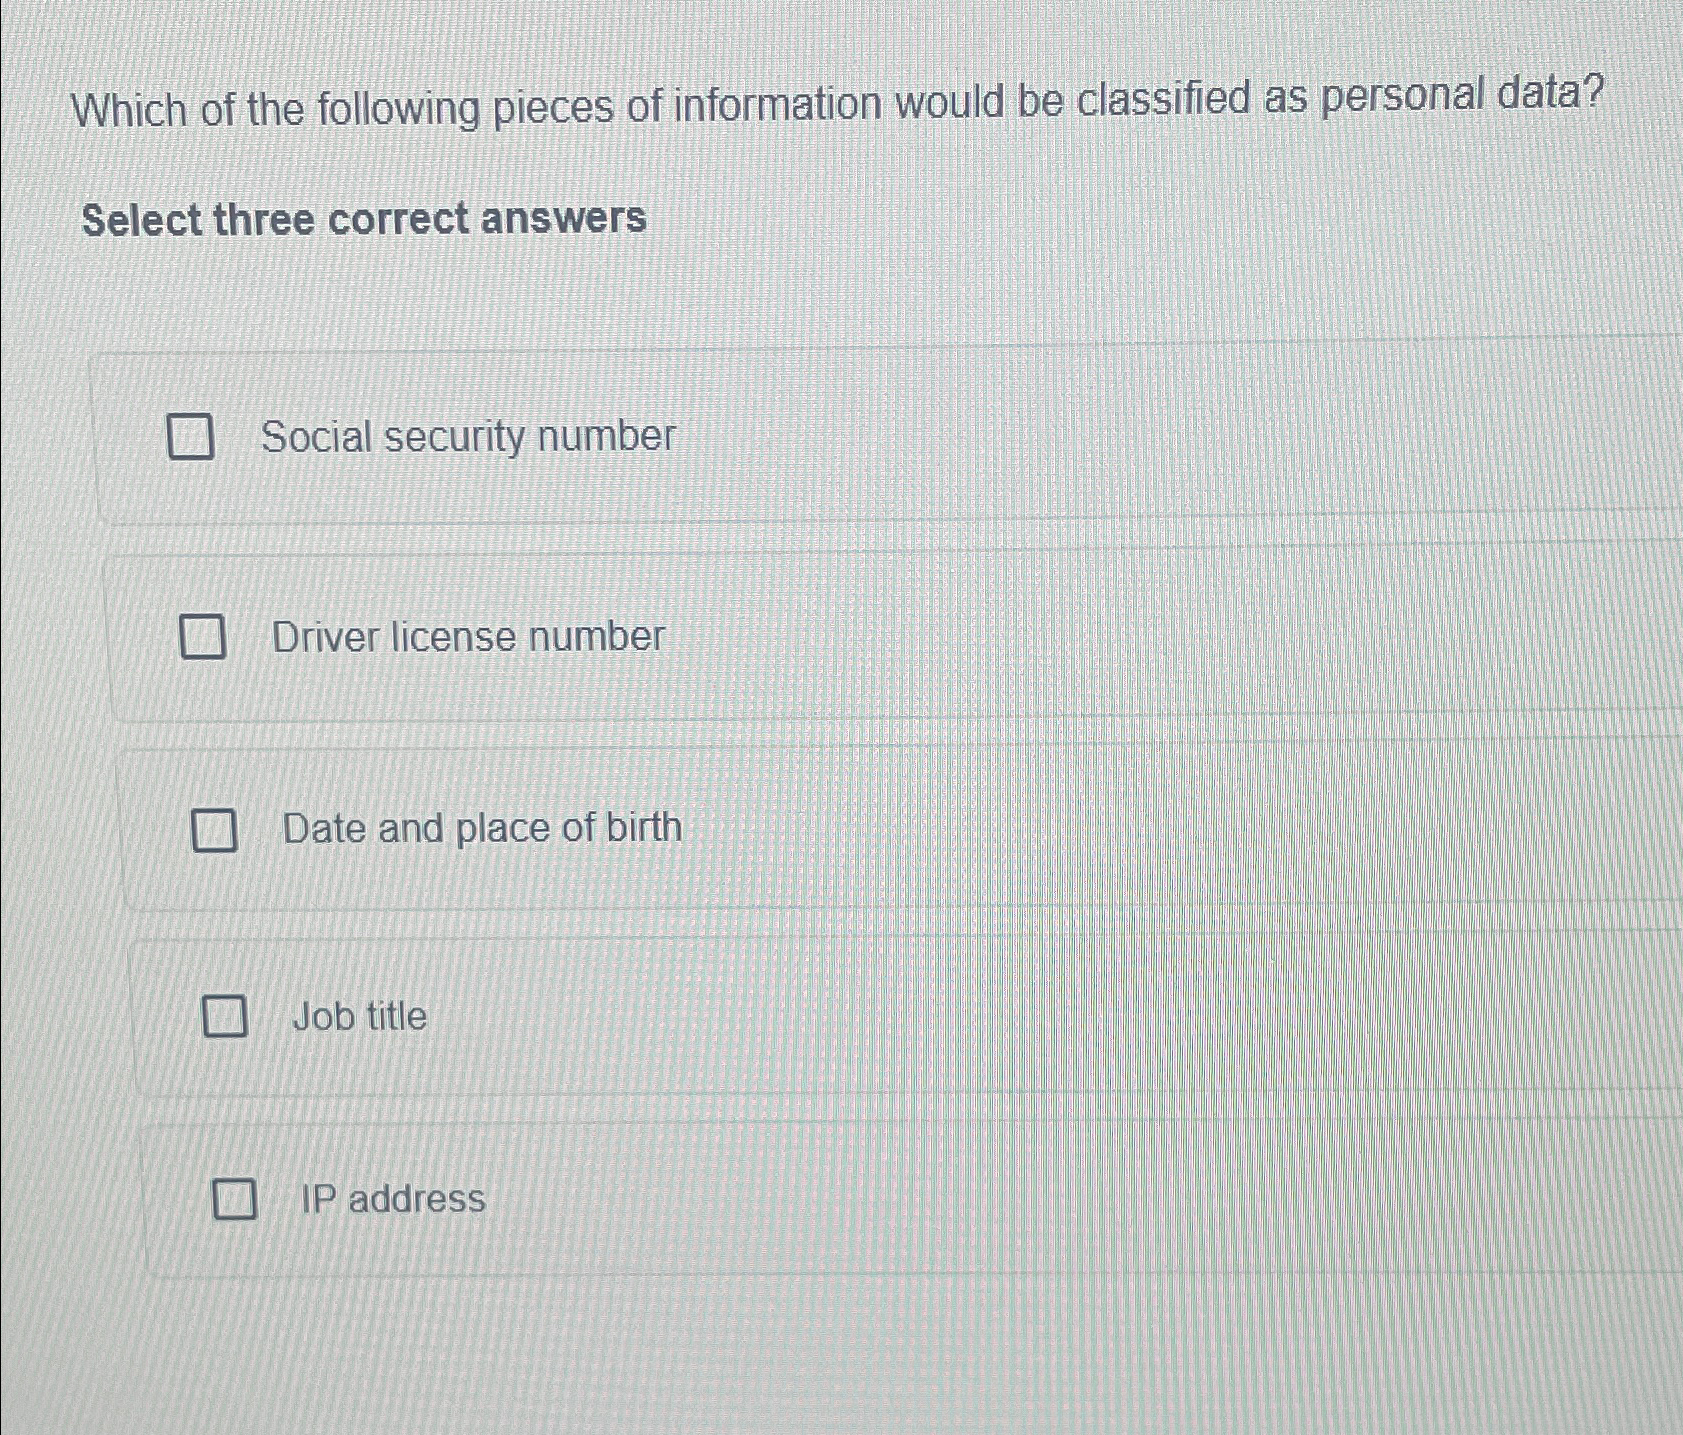Image resolution: width=1683 pixels, height=1435 pixels.
Task: Check the Social security number checkbox
Action: 190,437
